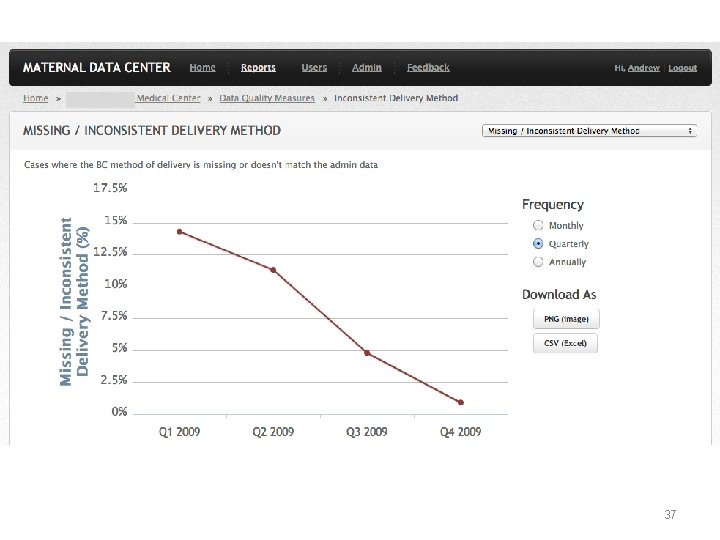Select the Monthly frequency radio button
Image resolution: width=720 pixels, height=540 pixels.
(x=538, y=225)
